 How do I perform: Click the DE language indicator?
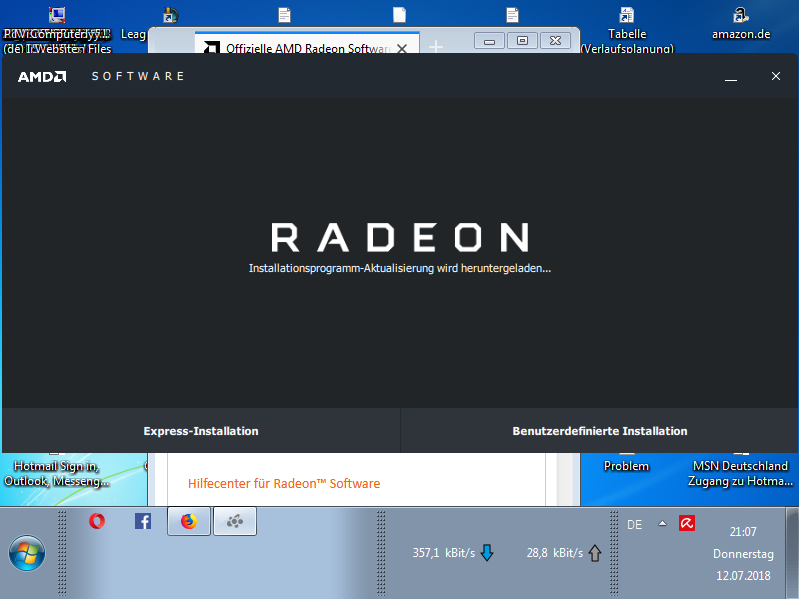click(x=634, y=525)
